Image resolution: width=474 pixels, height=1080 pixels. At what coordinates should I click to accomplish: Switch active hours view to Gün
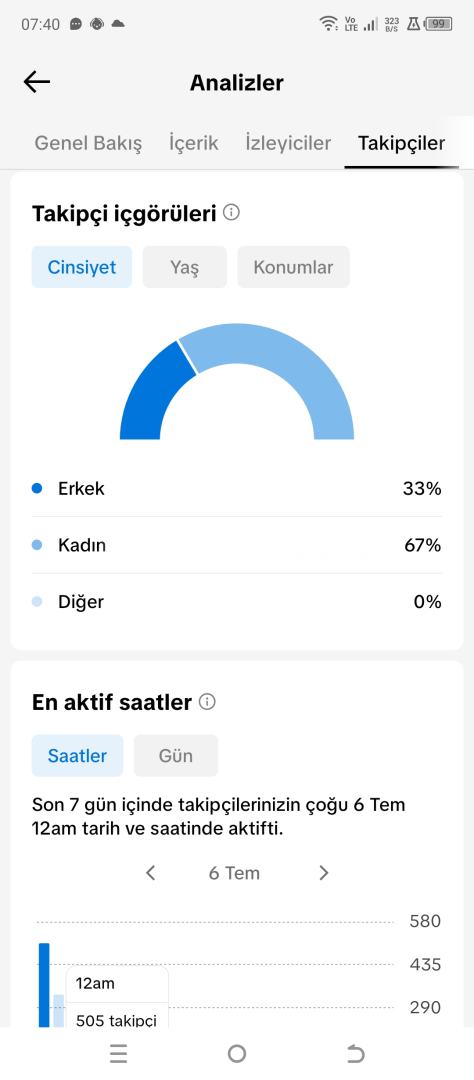pyautogui.click(x=176, y=756)
